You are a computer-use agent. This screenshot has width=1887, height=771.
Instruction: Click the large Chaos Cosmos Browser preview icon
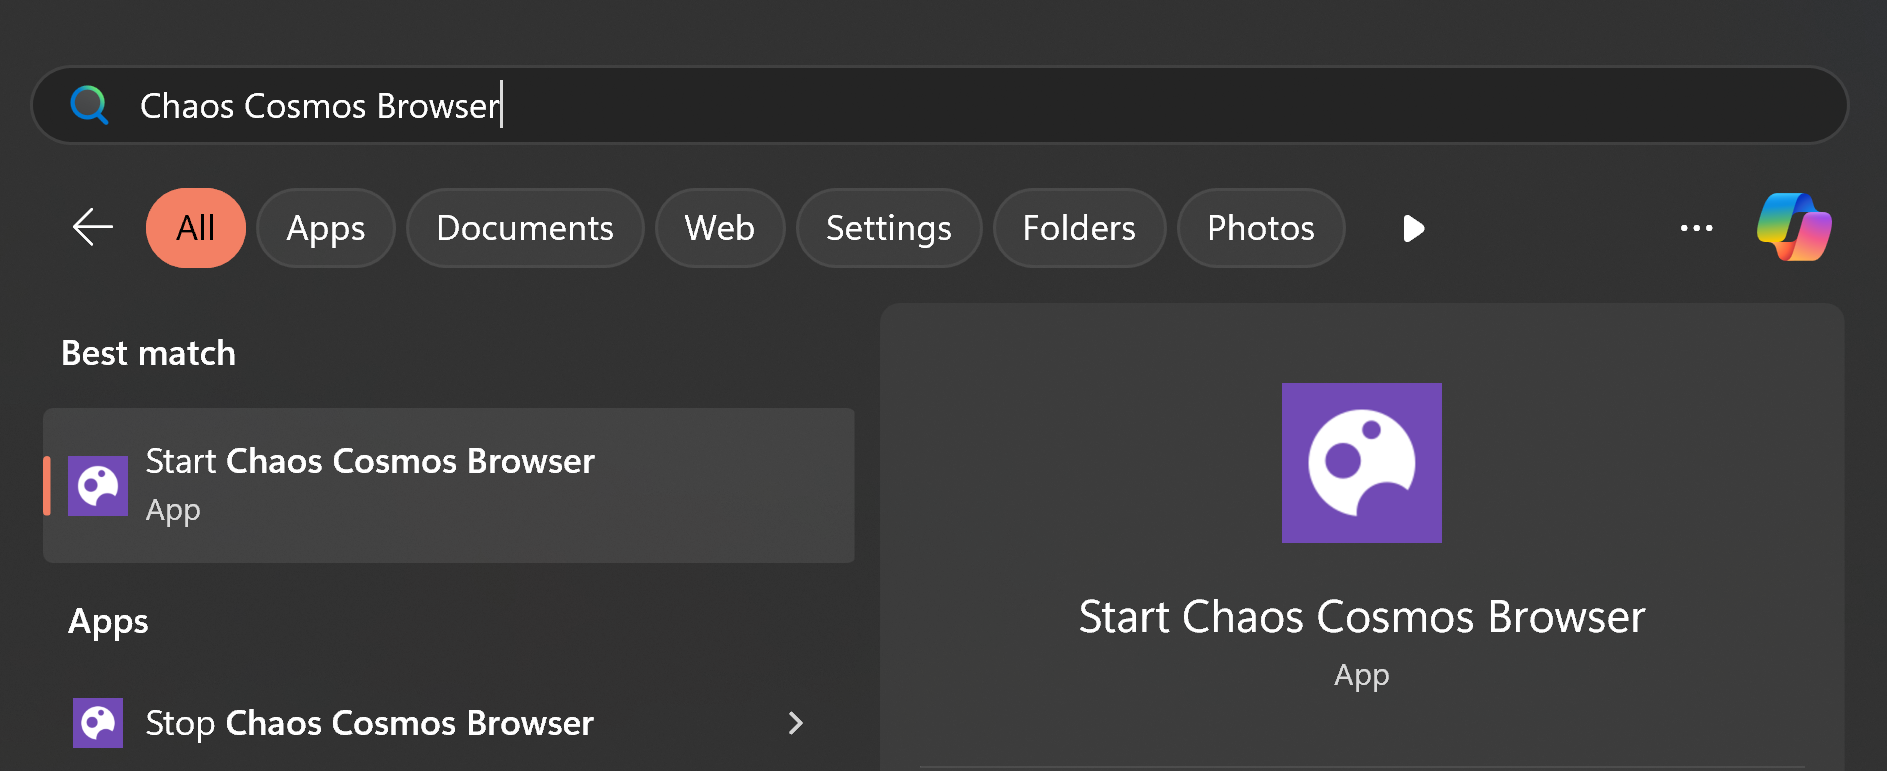click(x=1361, y=463)
